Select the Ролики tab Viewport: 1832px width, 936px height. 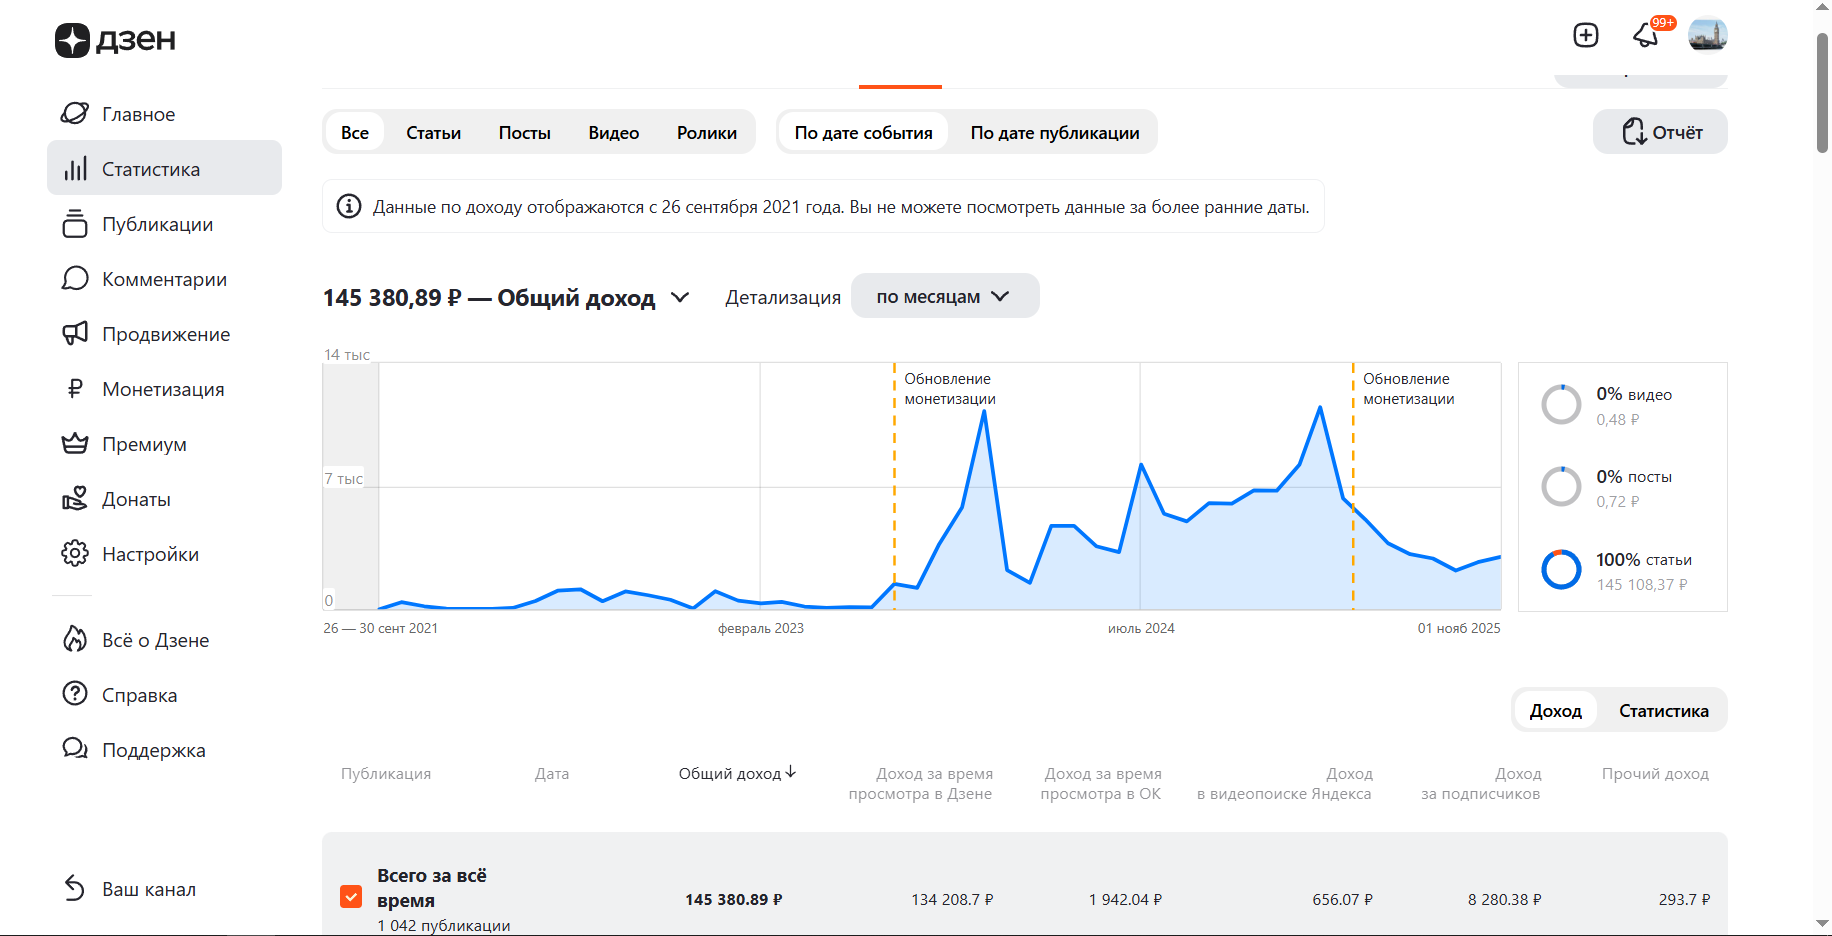tap(706, 133)
